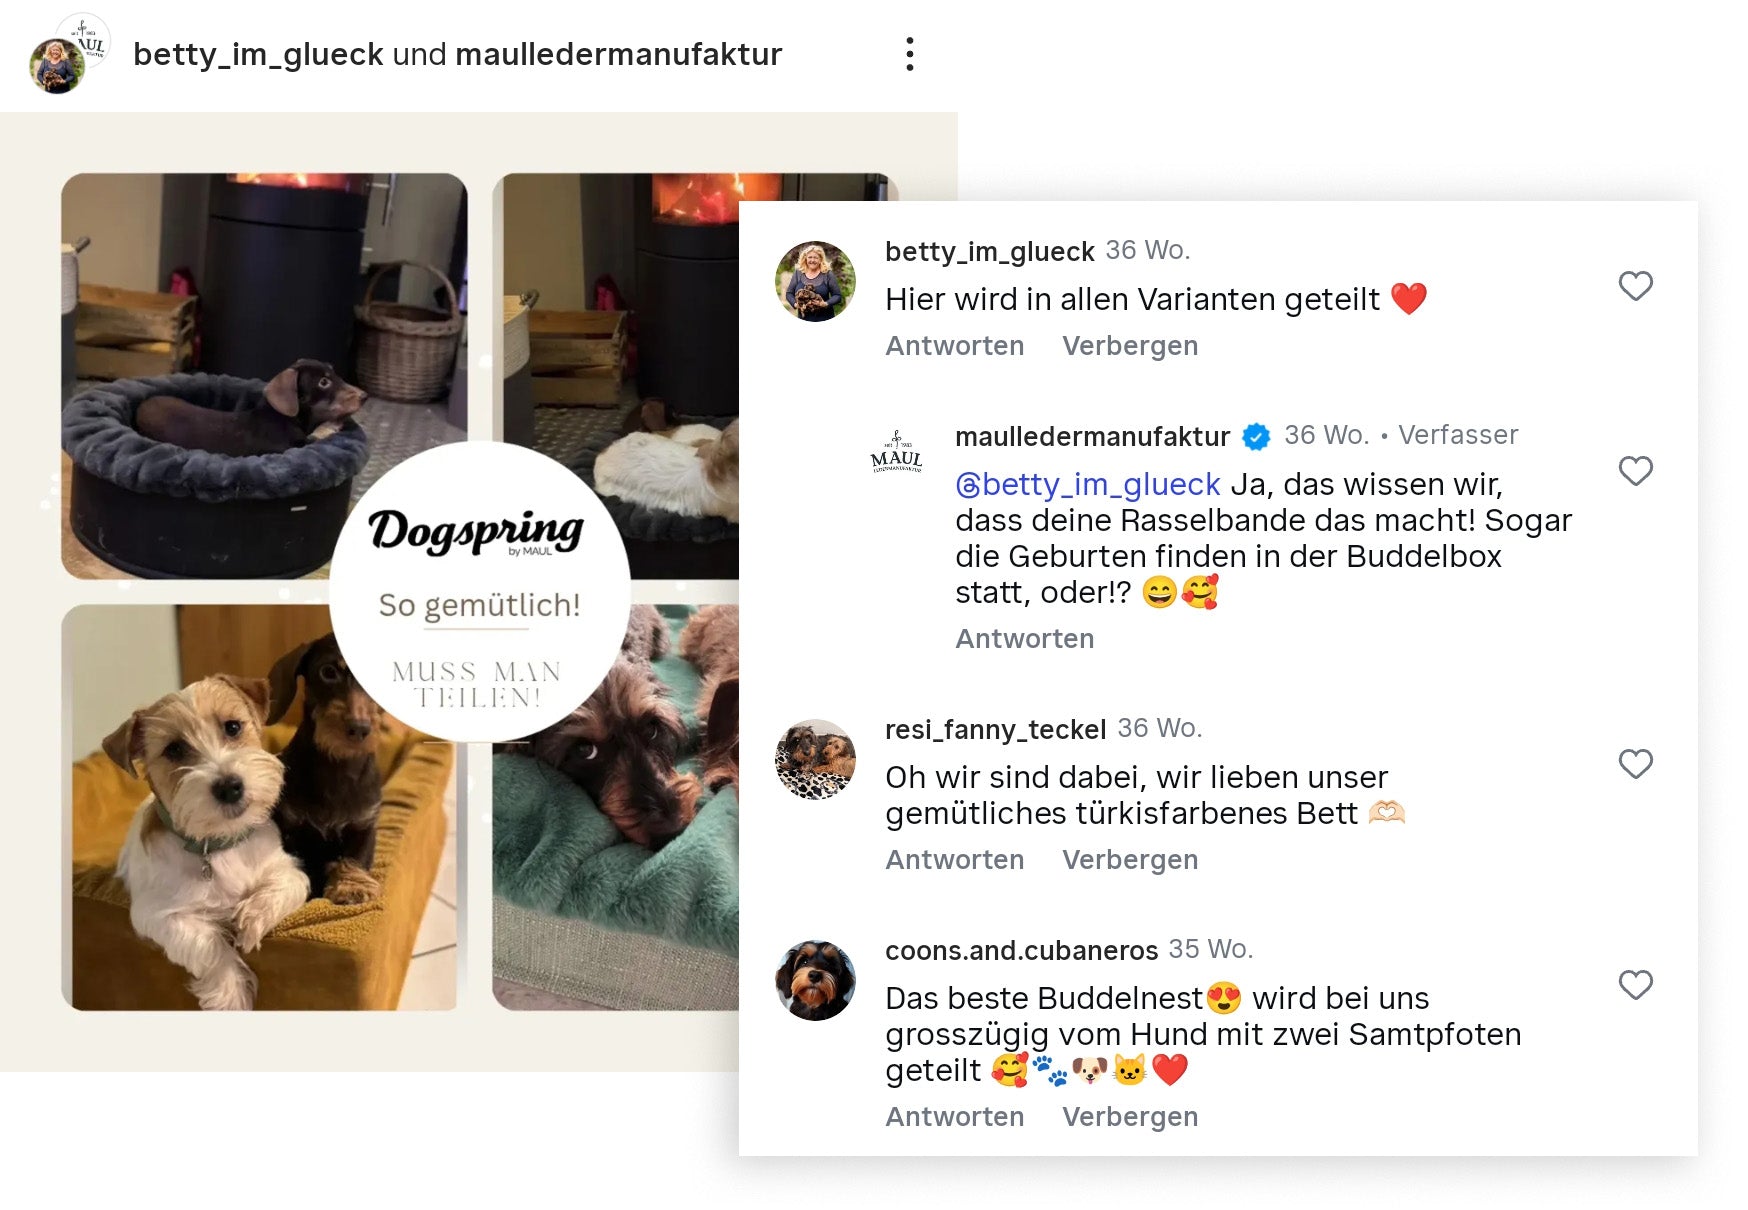Open the MAUL logo avatar
The width and height of the screenshot is (1748, 1210).
[896, 452]
